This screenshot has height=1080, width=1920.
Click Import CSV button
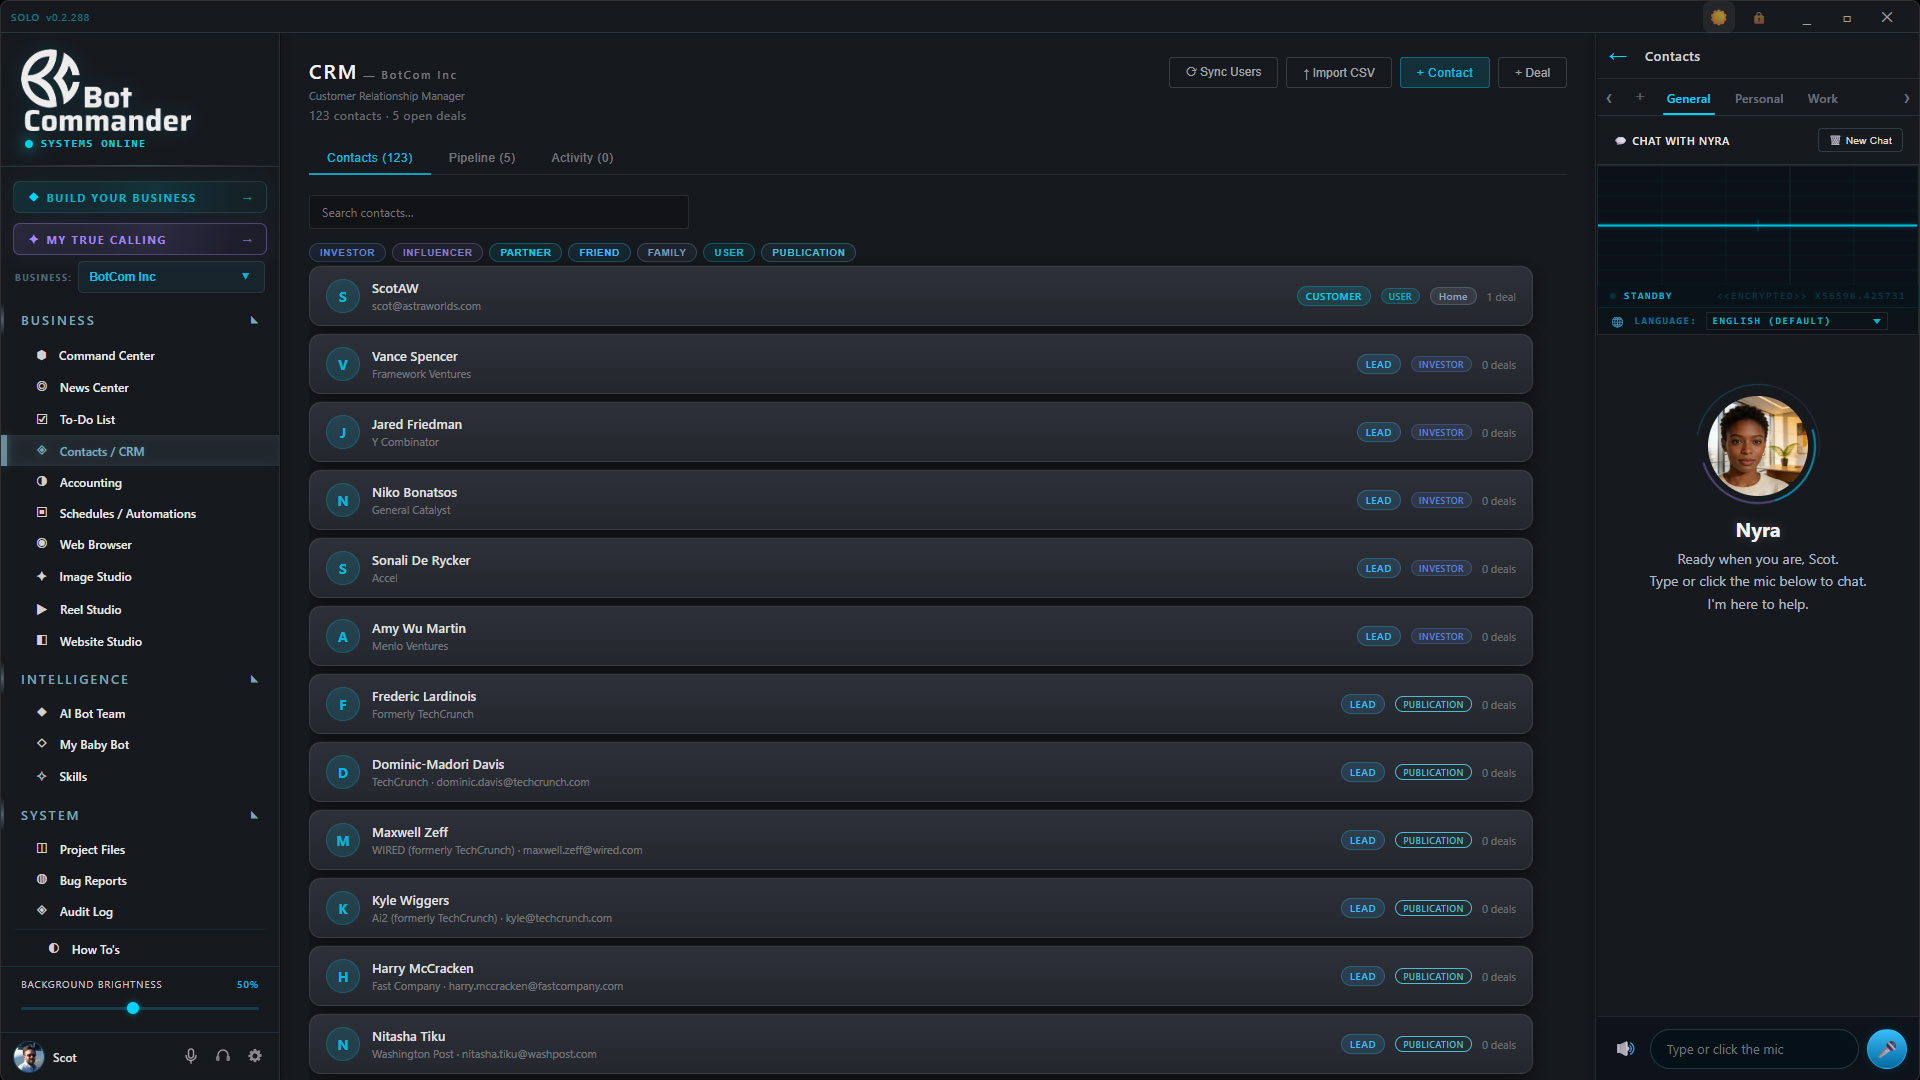click(x=1338, y=73)
